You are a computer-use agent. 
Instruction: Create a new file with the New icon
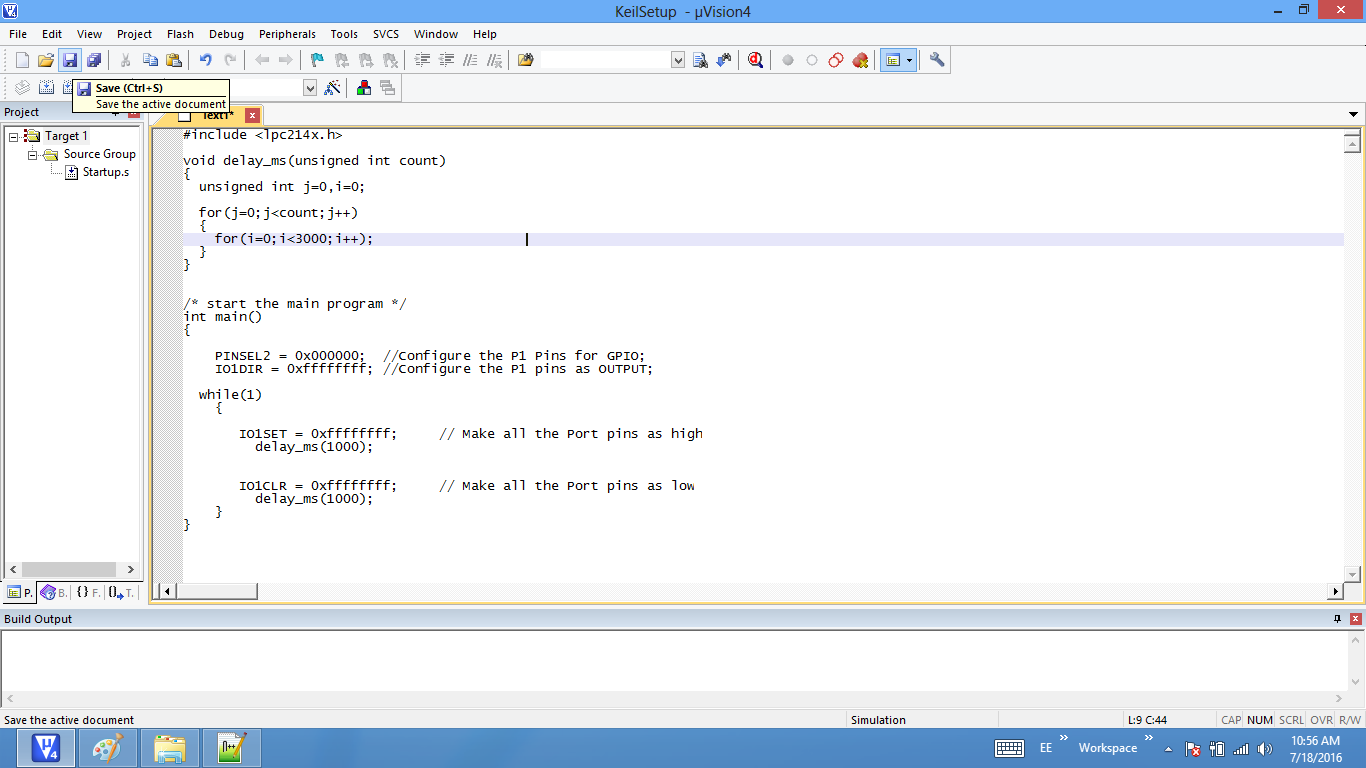(22, 60)
